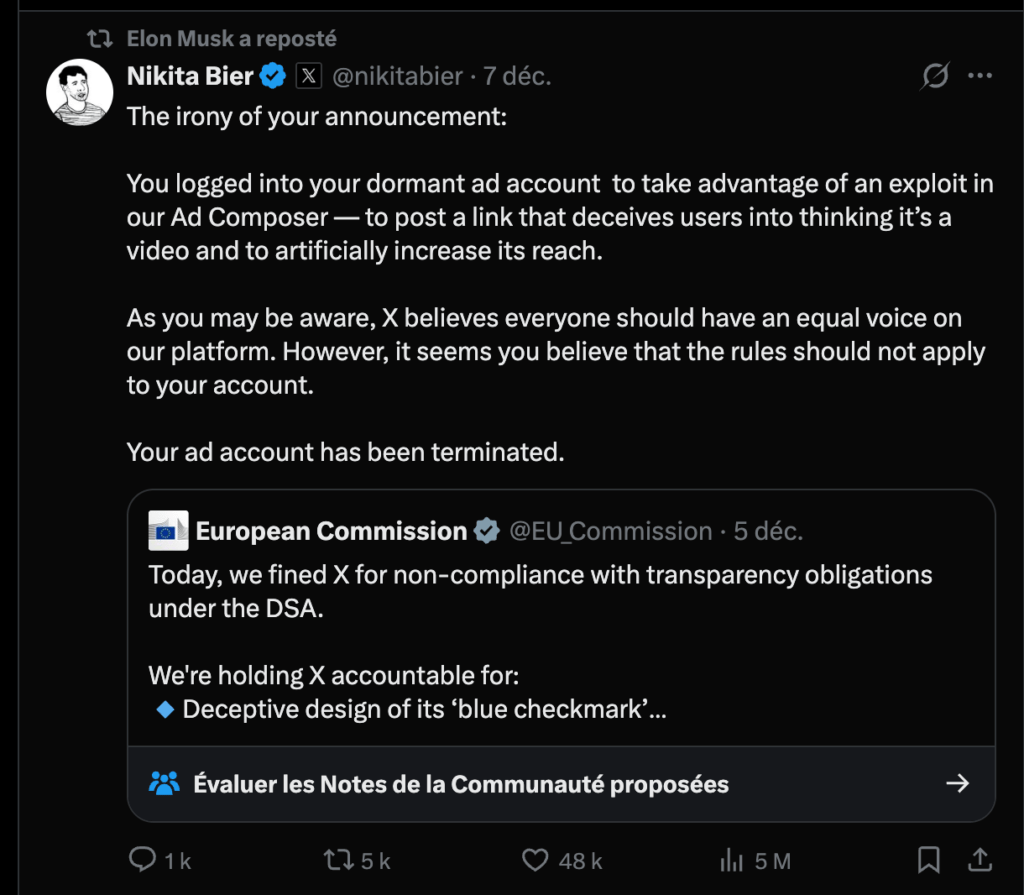This screenshot has width=1024, height=895.
Task: Click the European Commission gold checkmark
Action: (487, 531)
